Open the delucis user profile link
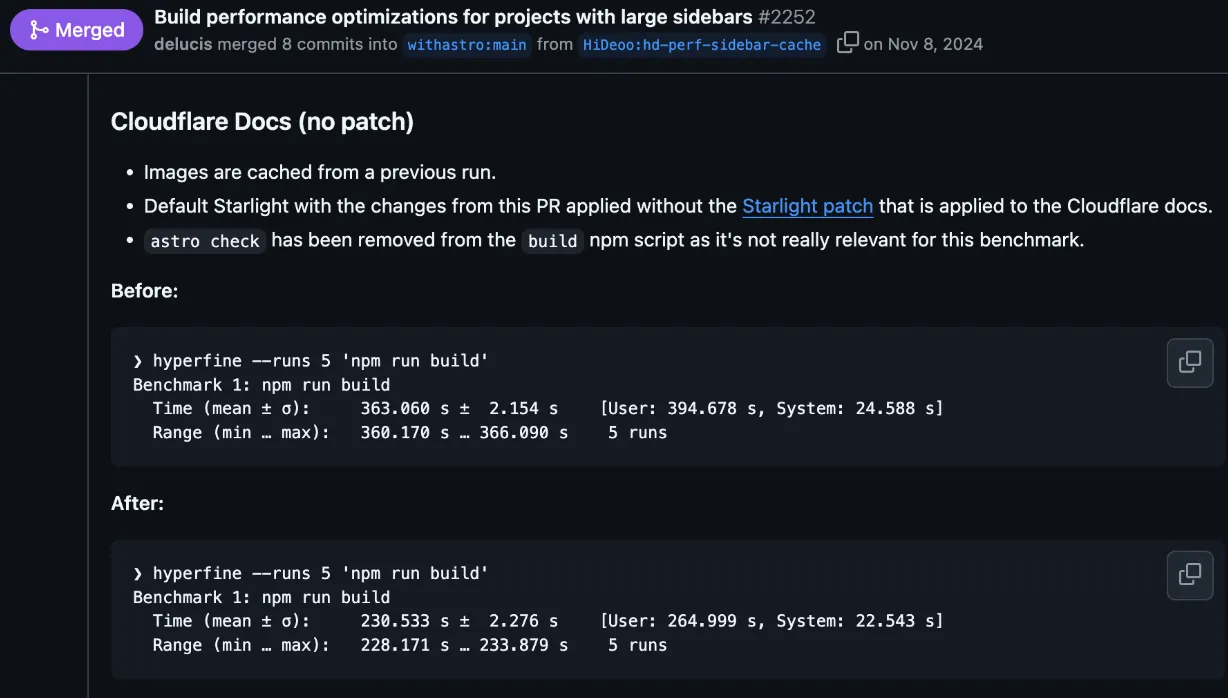 [183, 44]
